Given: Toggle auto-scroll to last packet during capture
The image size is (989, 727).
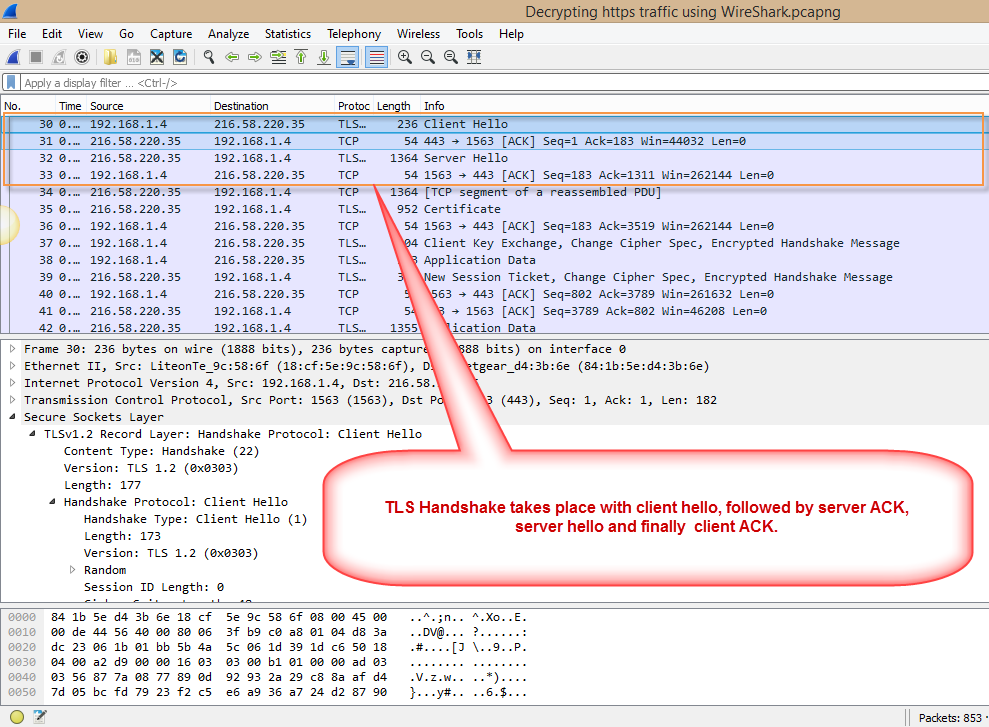Looking at the screenshot, I should click(x=348, y=57).
